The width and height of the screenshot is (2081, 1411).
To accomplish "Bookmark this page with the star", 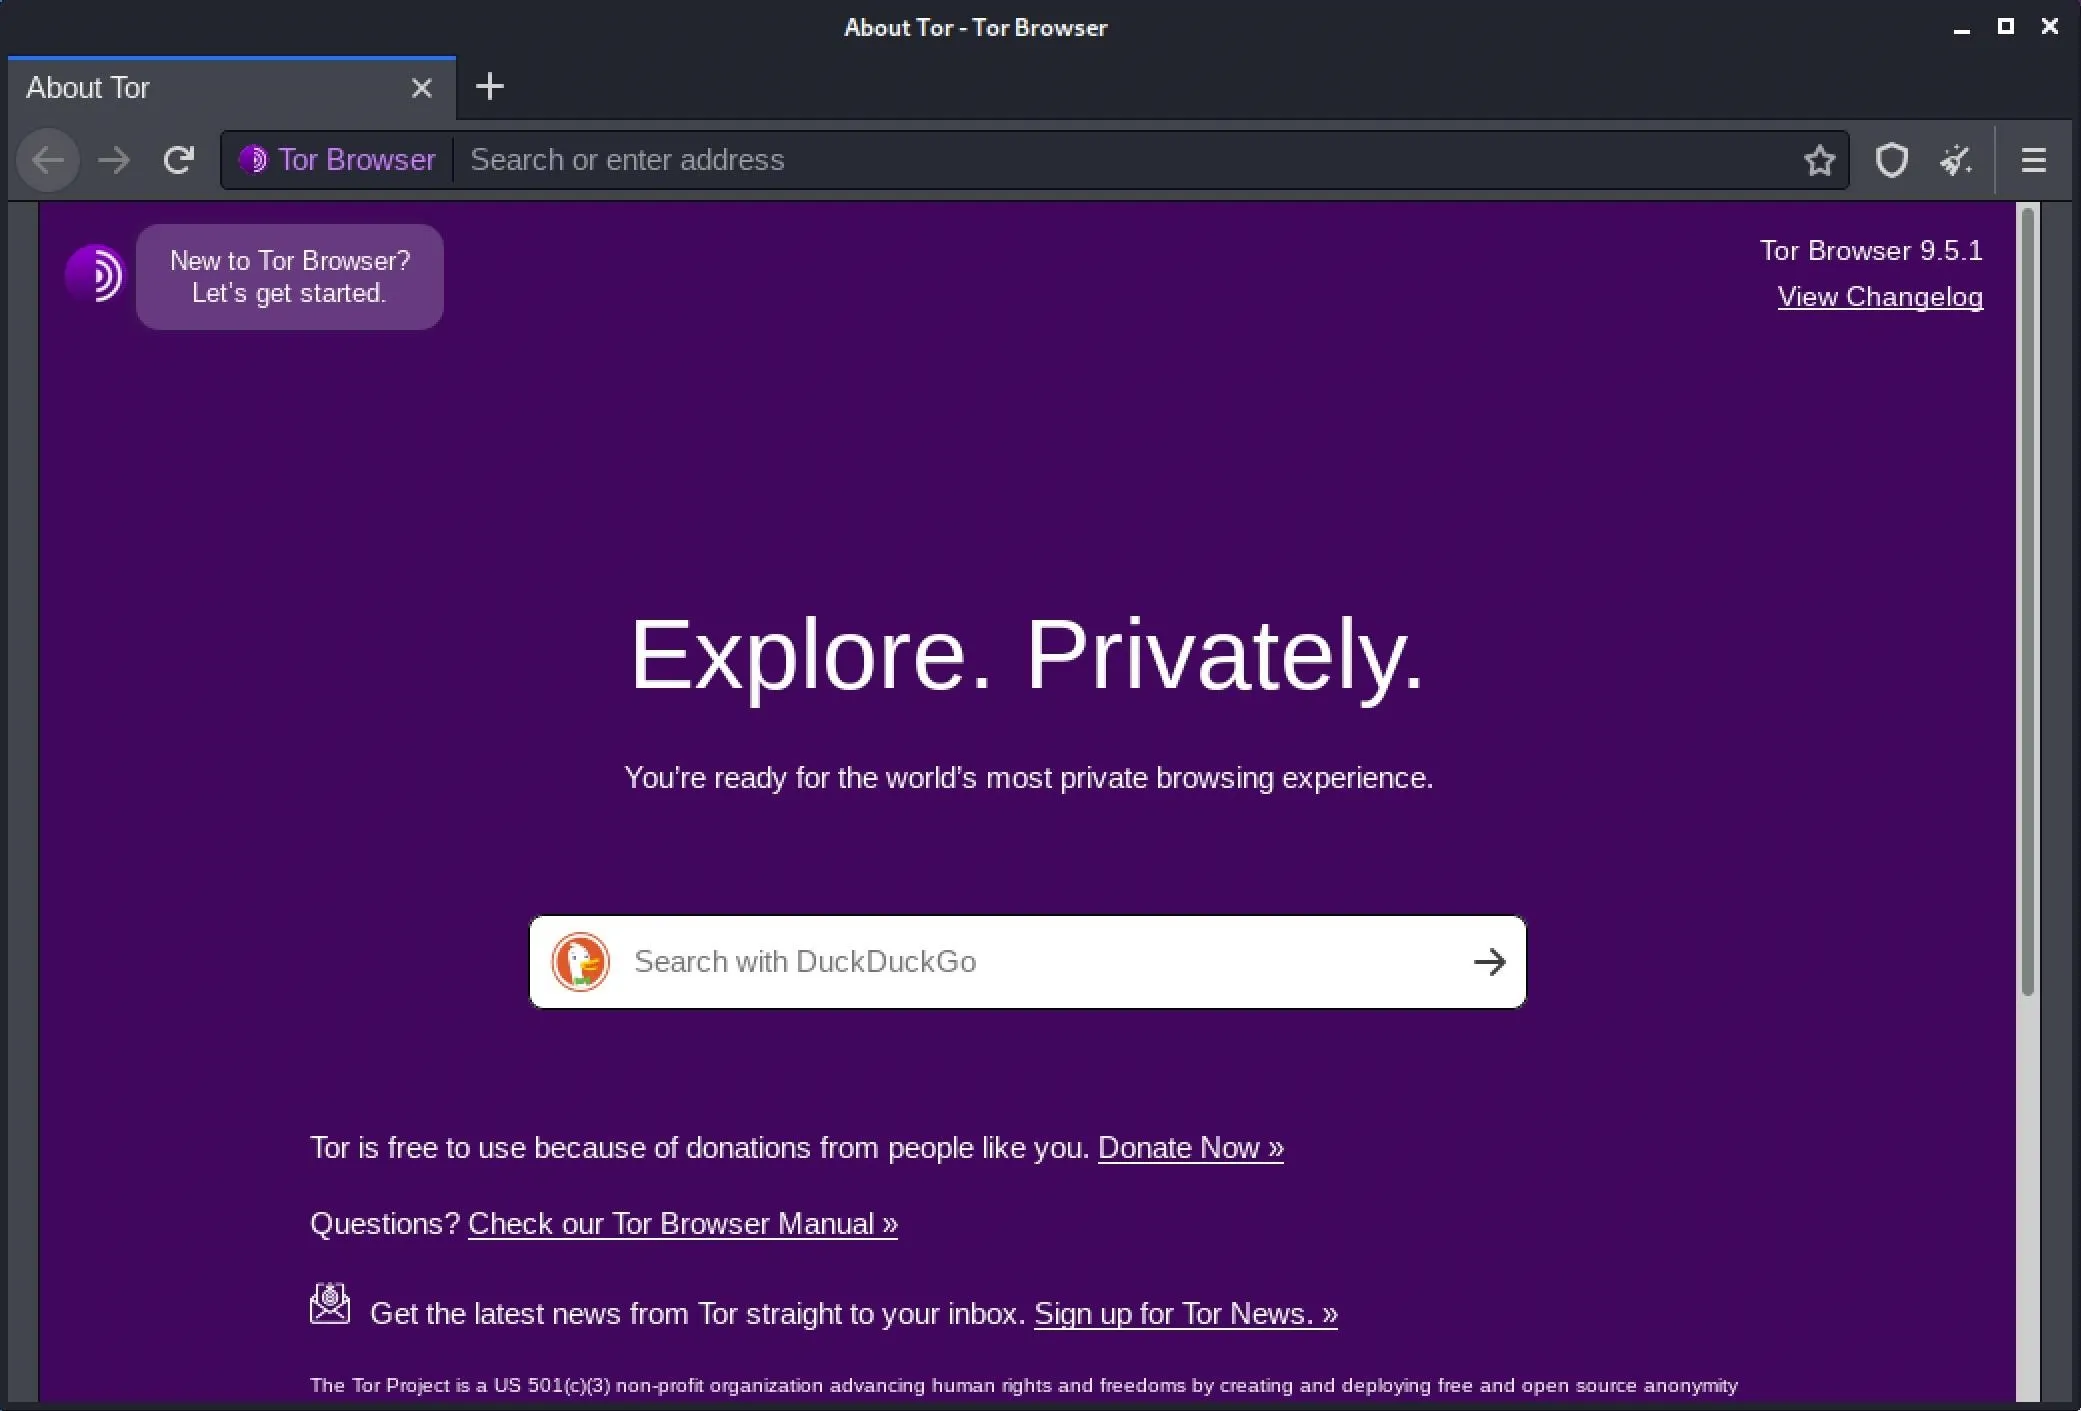I will [1819, 160].
